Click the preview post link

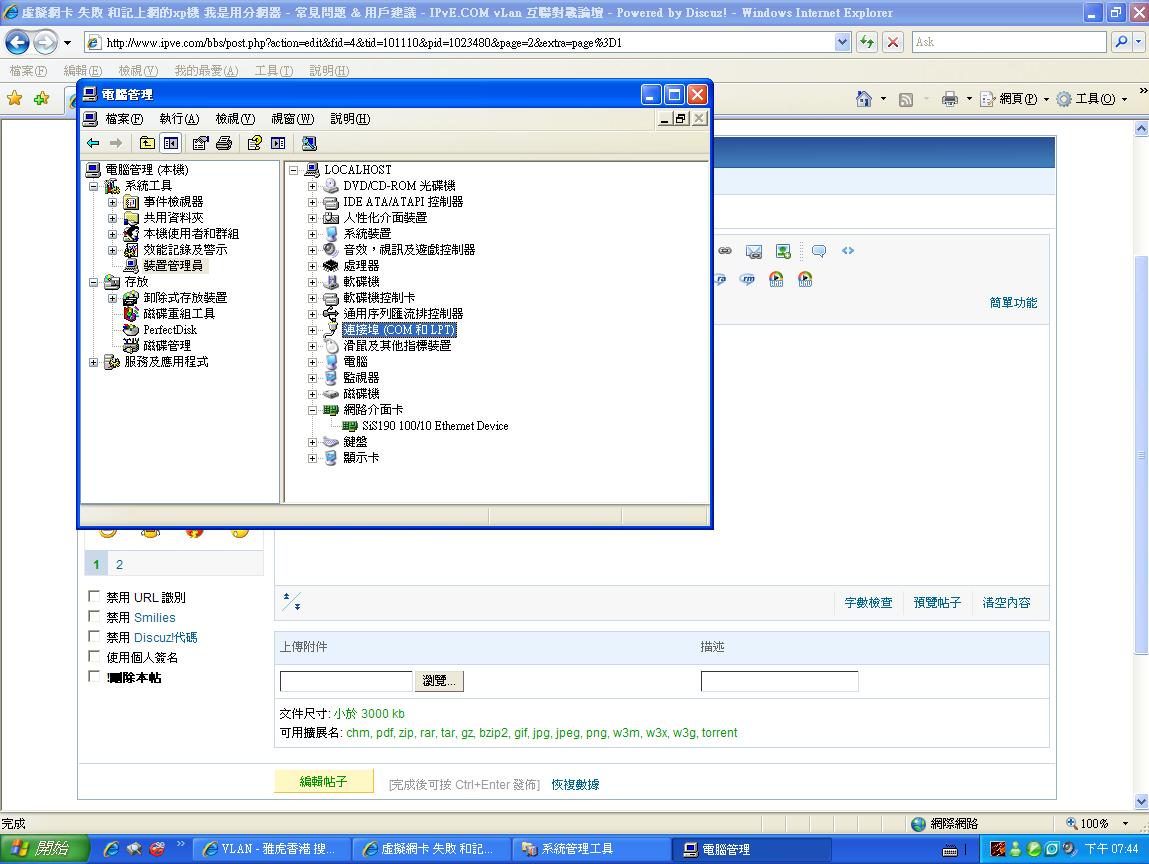[937, 602]
